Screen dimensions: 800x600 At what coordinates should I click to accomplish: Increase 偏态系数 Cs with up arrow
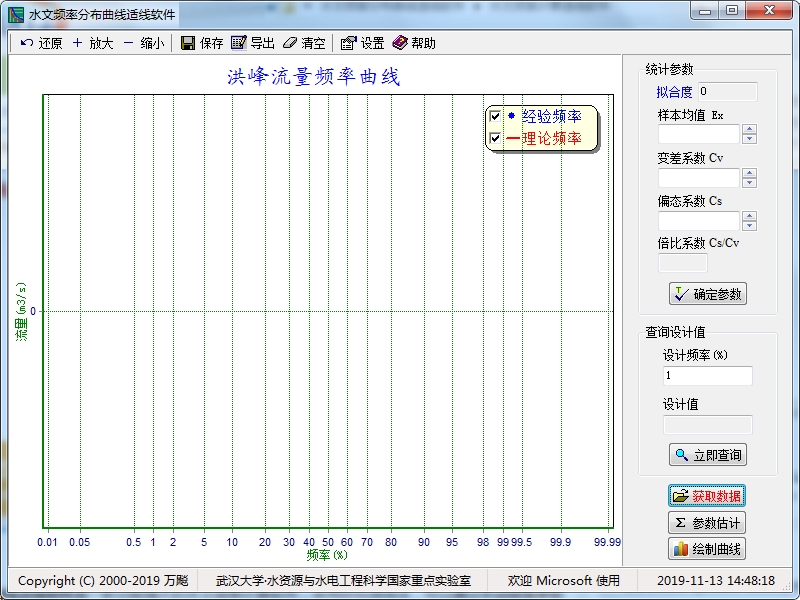[x=749, y=216]
